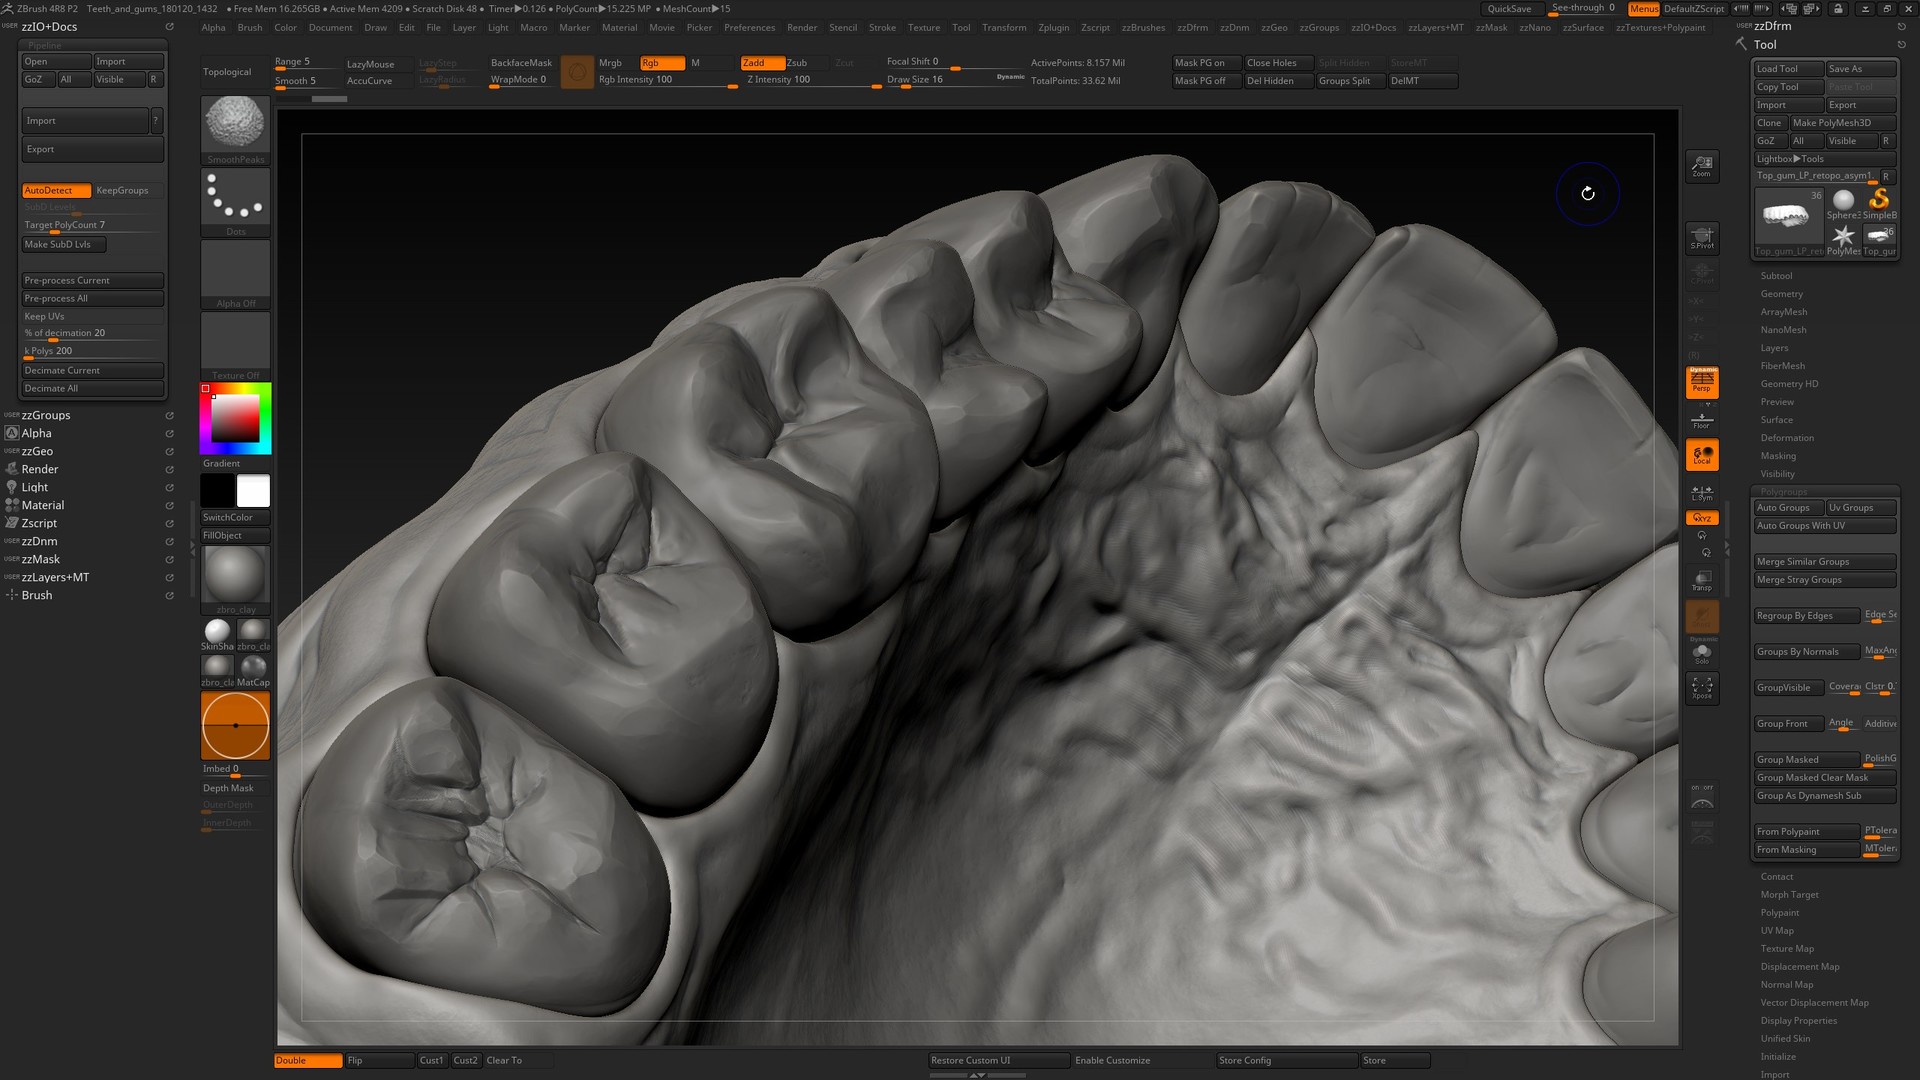The image size is (1920, 1080).
Task: Open the Stroke menu
Action: [882, 28]
